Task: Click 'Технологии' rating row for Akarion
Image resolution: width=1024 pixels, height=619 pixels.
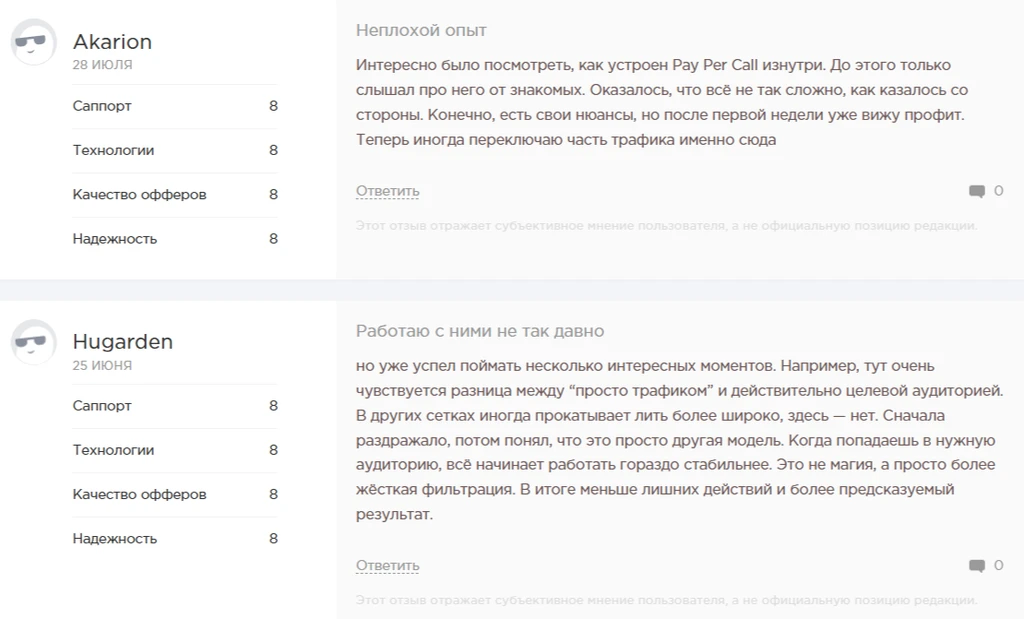Action: pos(175,150)
